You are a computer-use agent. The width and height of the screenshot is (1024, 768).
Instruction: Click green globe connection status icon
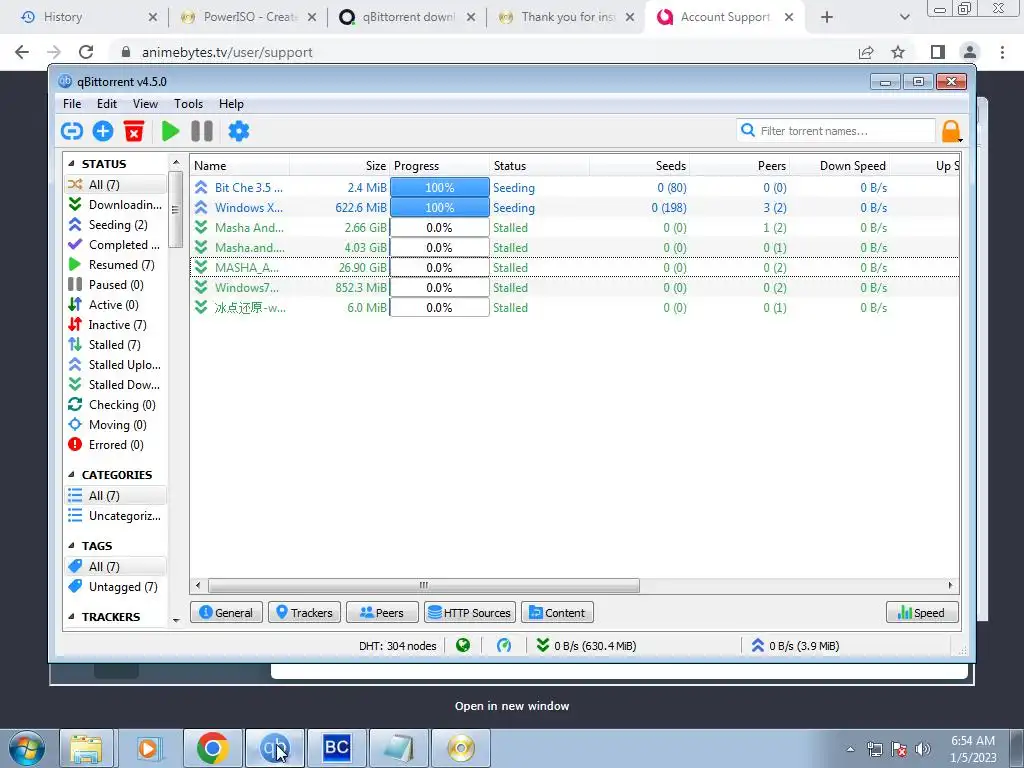point(463,646)
